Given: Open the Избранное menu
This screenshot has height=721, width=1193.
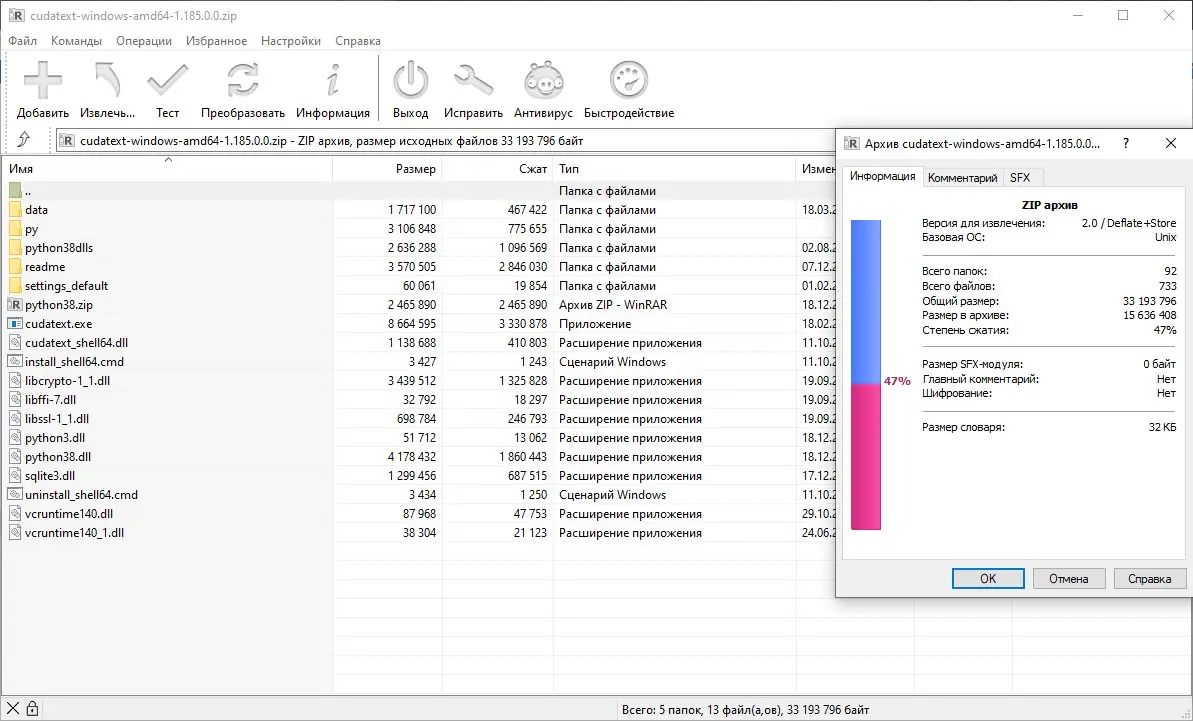Looking at the screenshot, I should tap(216, 41).
